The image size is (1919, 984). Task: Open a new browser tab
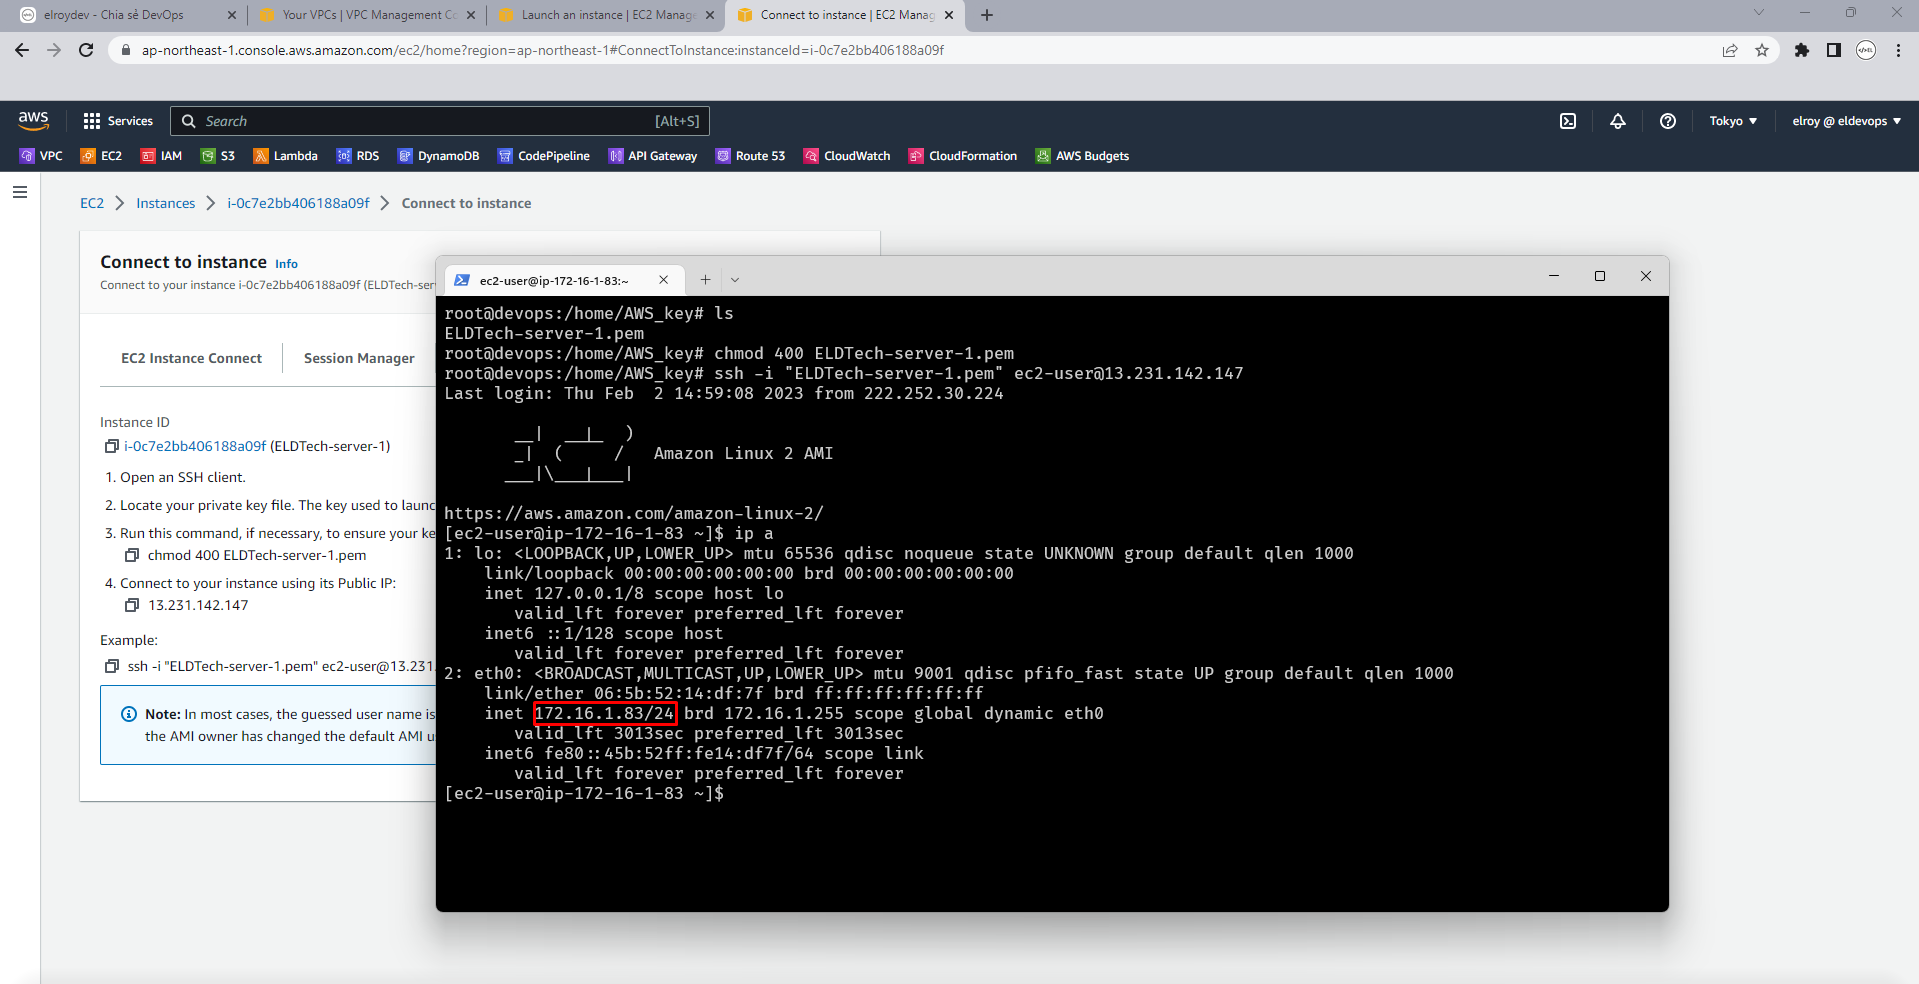(x=987, y=15)
